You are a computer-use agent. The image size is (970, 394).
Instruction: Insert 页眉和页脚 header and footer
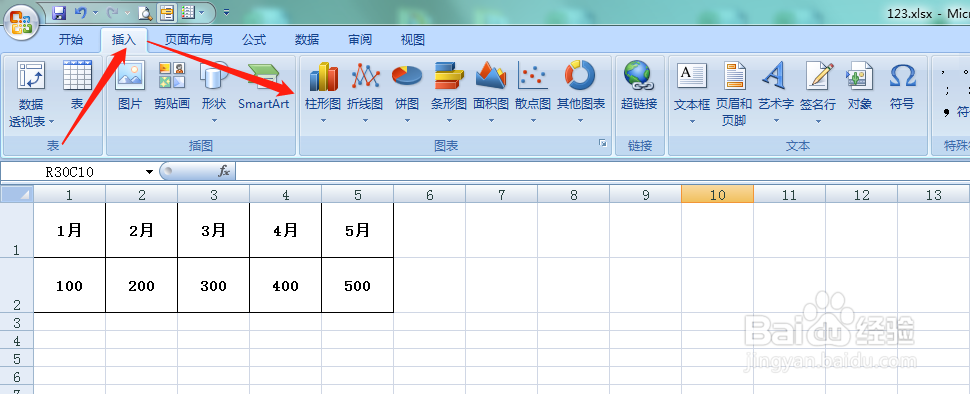click(734, 94)
